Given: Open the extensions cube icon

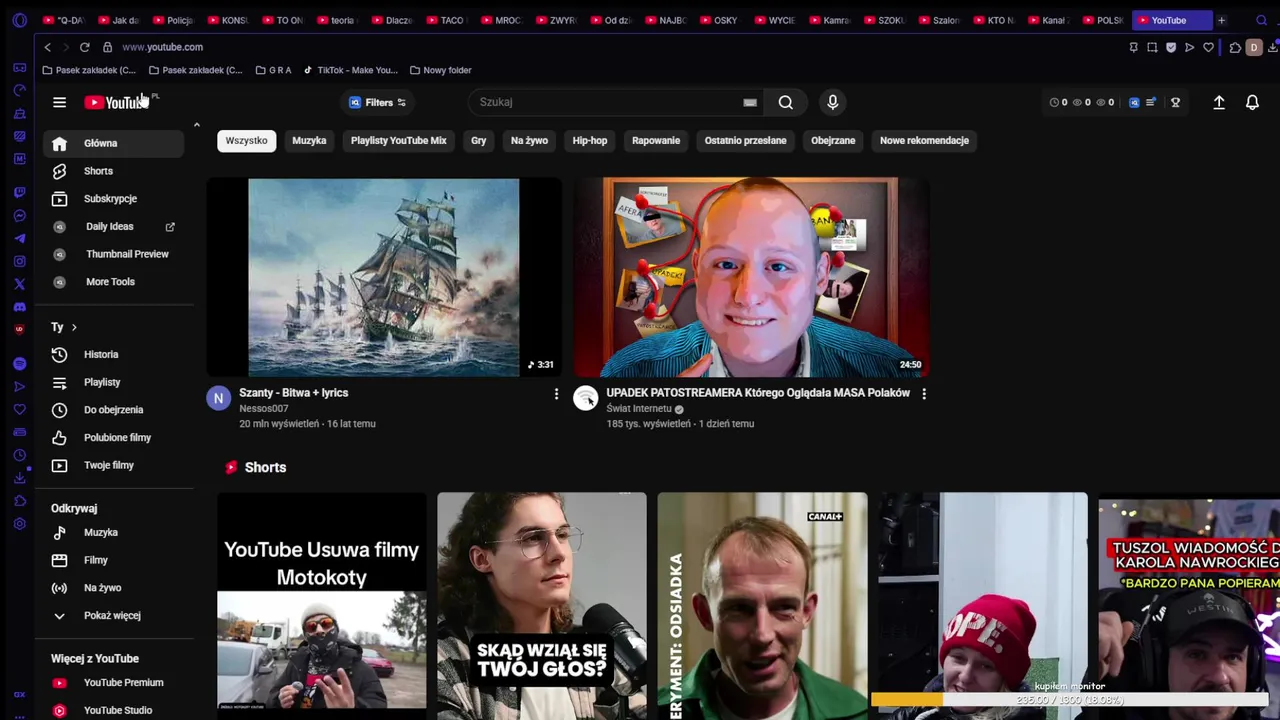Looking at the screenshot, I should tap(1235, 47).
